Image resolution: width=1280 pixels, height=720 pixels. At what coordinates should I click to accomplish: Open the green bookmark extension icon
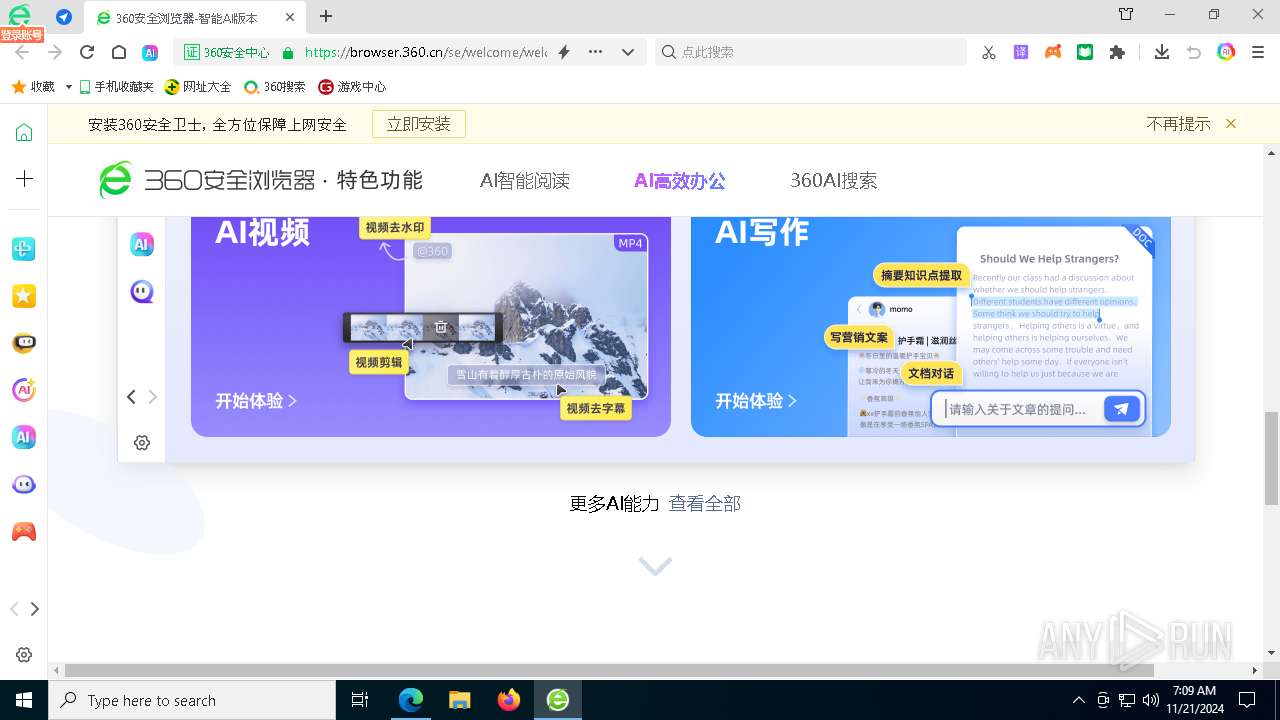[1085, 52]
